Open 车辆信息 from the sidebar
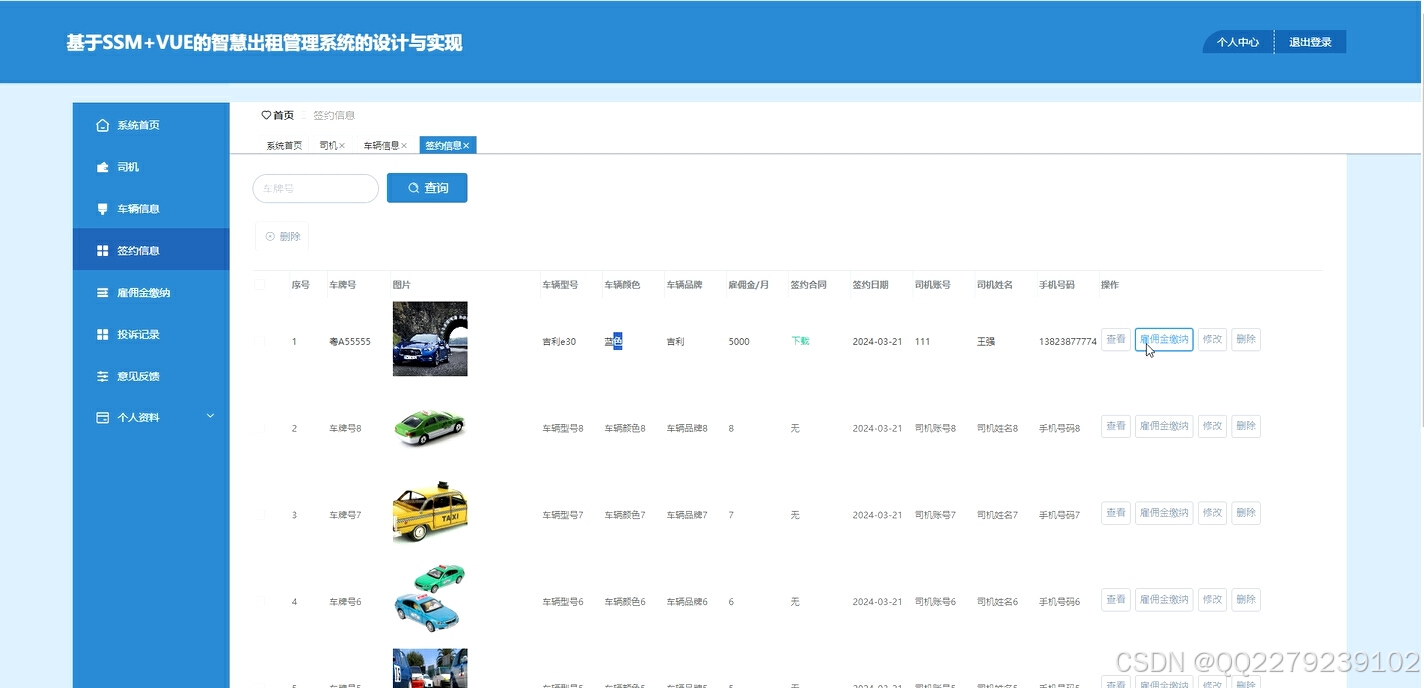This screenshot has height=688, width=1424. pyautogui.click(x=102, y=208)
